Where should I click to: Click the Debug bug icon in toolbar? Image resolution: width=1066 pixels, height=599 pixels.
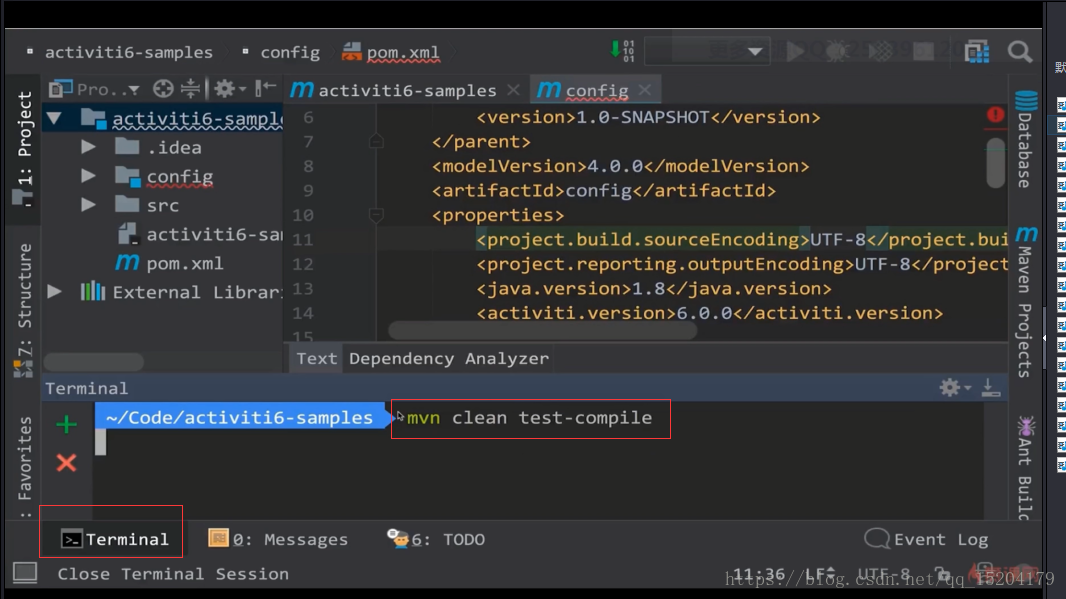click(836, 51)
